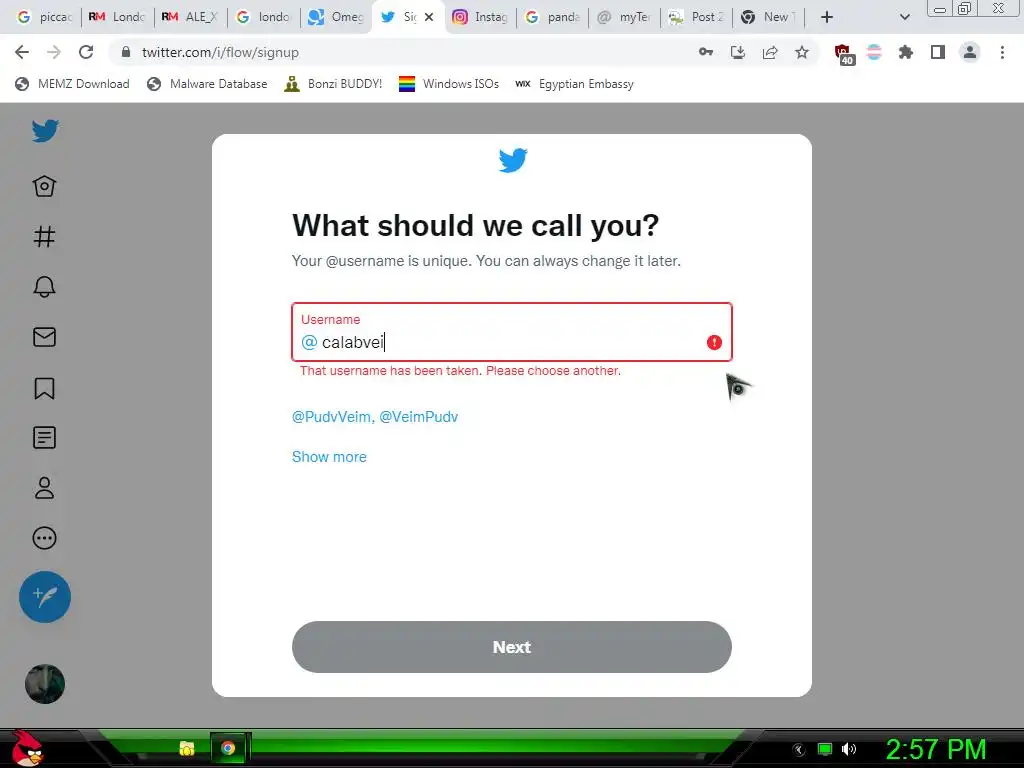Switch to the New Tab tab
This screenshot has height=768, width=1024.
769,17
